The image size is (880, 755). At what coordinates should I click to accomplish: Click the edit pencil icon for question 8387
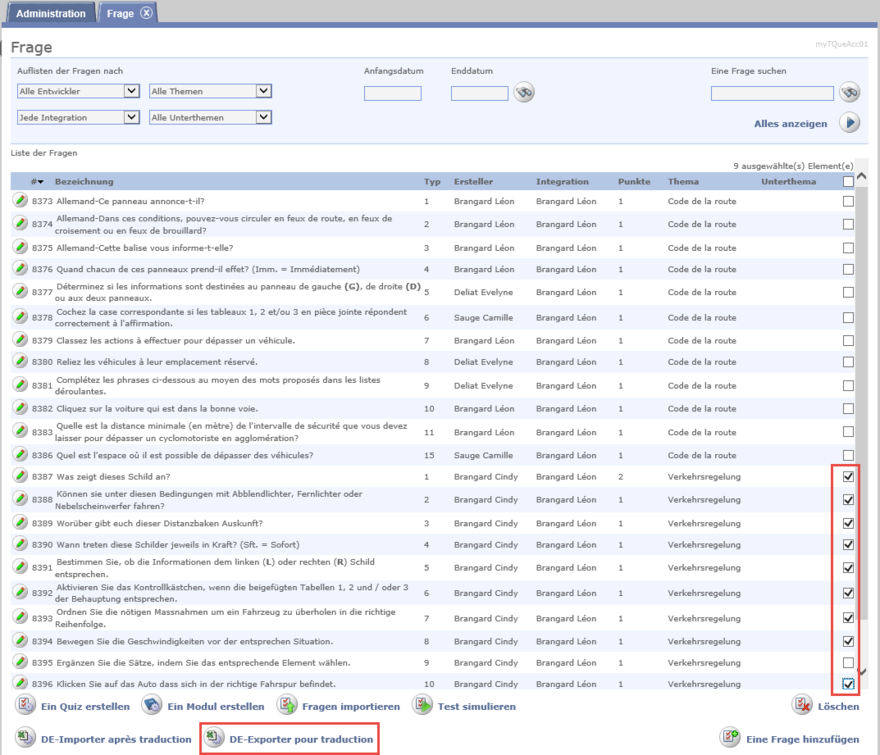pos(20,477)
